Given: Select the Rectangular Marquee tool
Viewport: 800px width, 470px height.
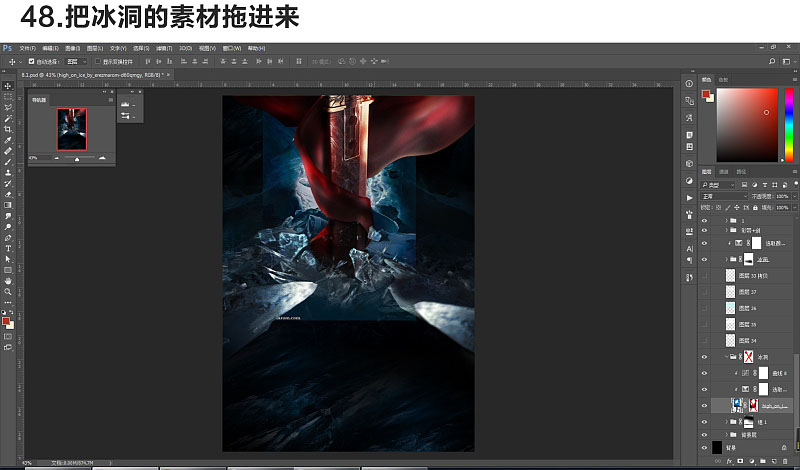Looking at the screenshot, I should (x=8, y=96).
